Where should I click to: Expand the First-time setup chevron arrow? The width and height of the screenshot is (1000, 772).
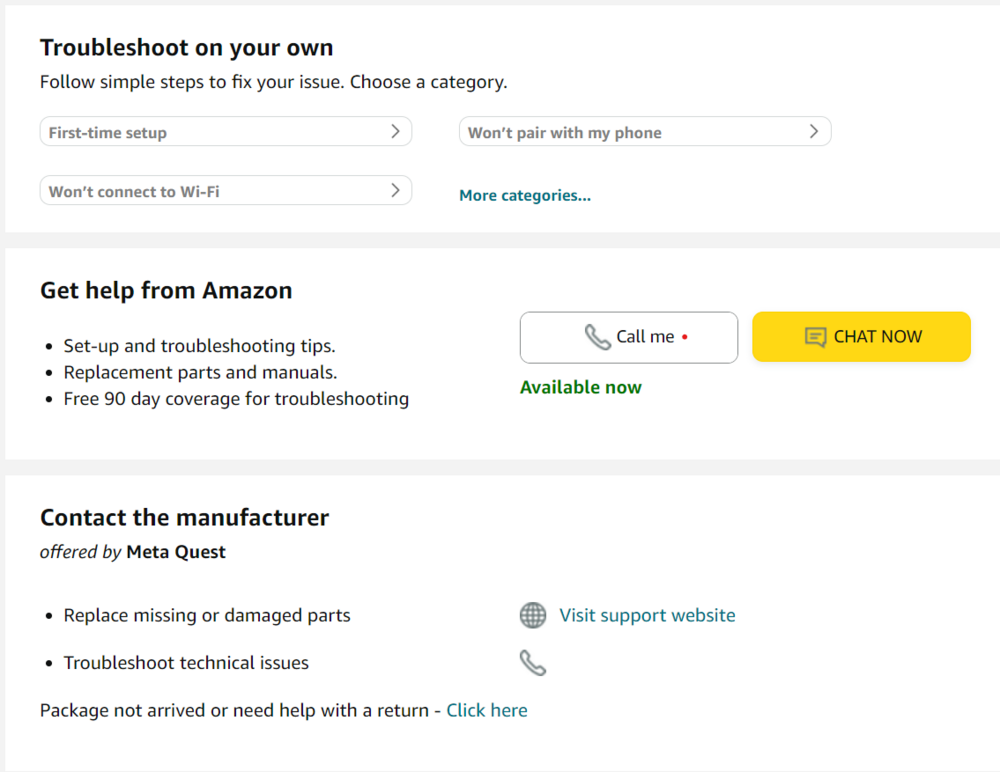[x=395, y=131]
